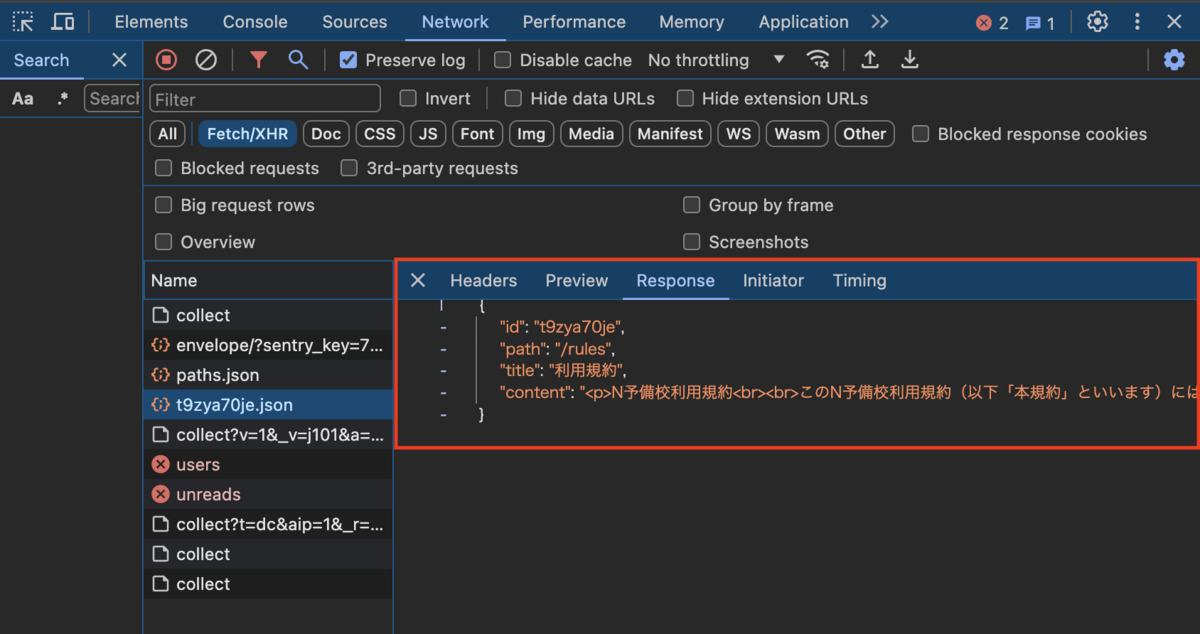Enable Hide extension URLs checkbox
This screenshot has height=634, width=1200.
[x=685, y=98]
